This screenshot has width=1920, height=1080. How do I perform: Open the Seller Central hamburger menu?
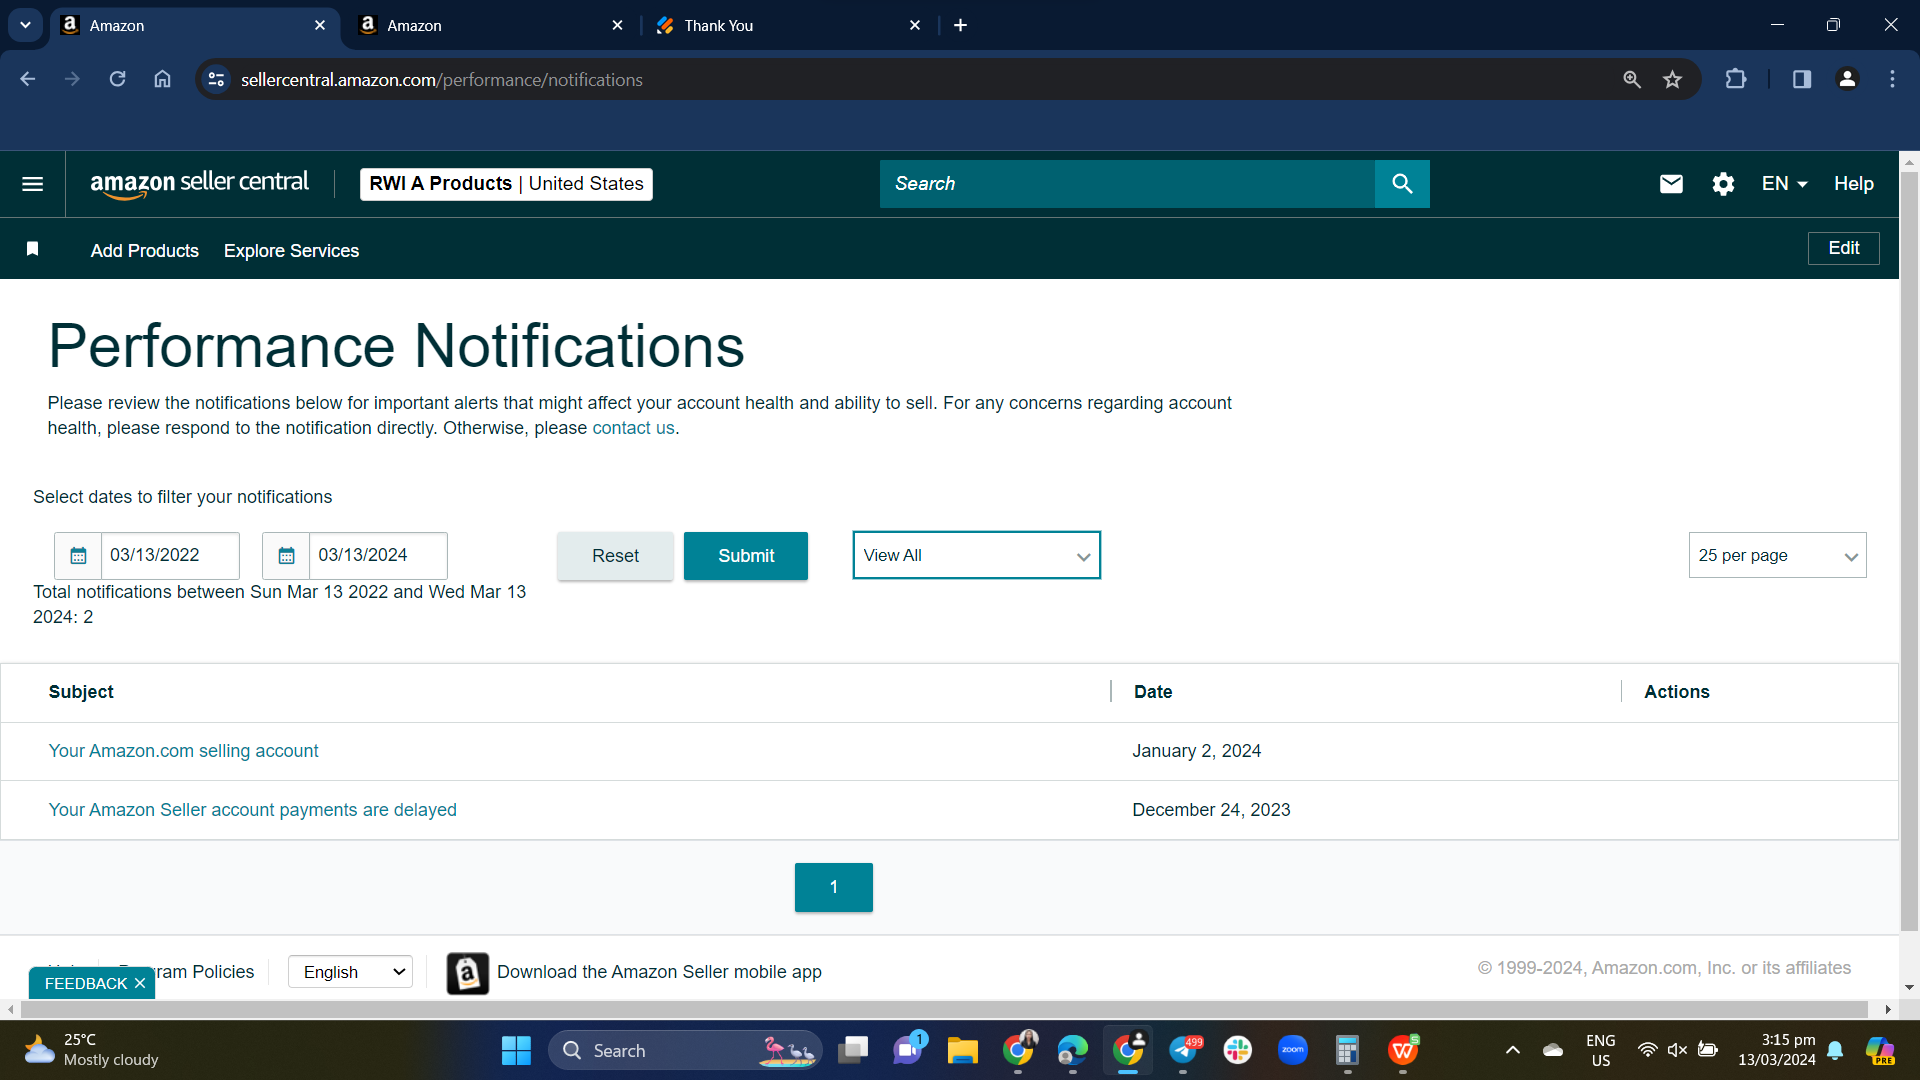point(32,184)
